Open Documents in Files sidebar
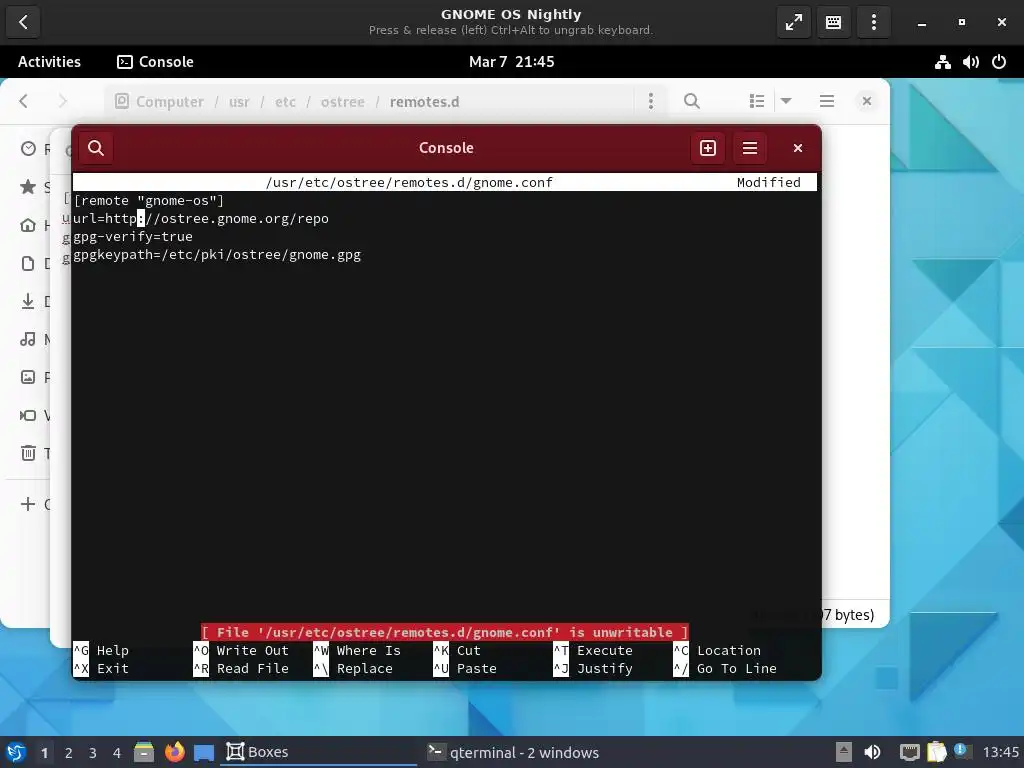Image resolution: width=1024 pixels, height=768 pixels. [x=35, y=263]
